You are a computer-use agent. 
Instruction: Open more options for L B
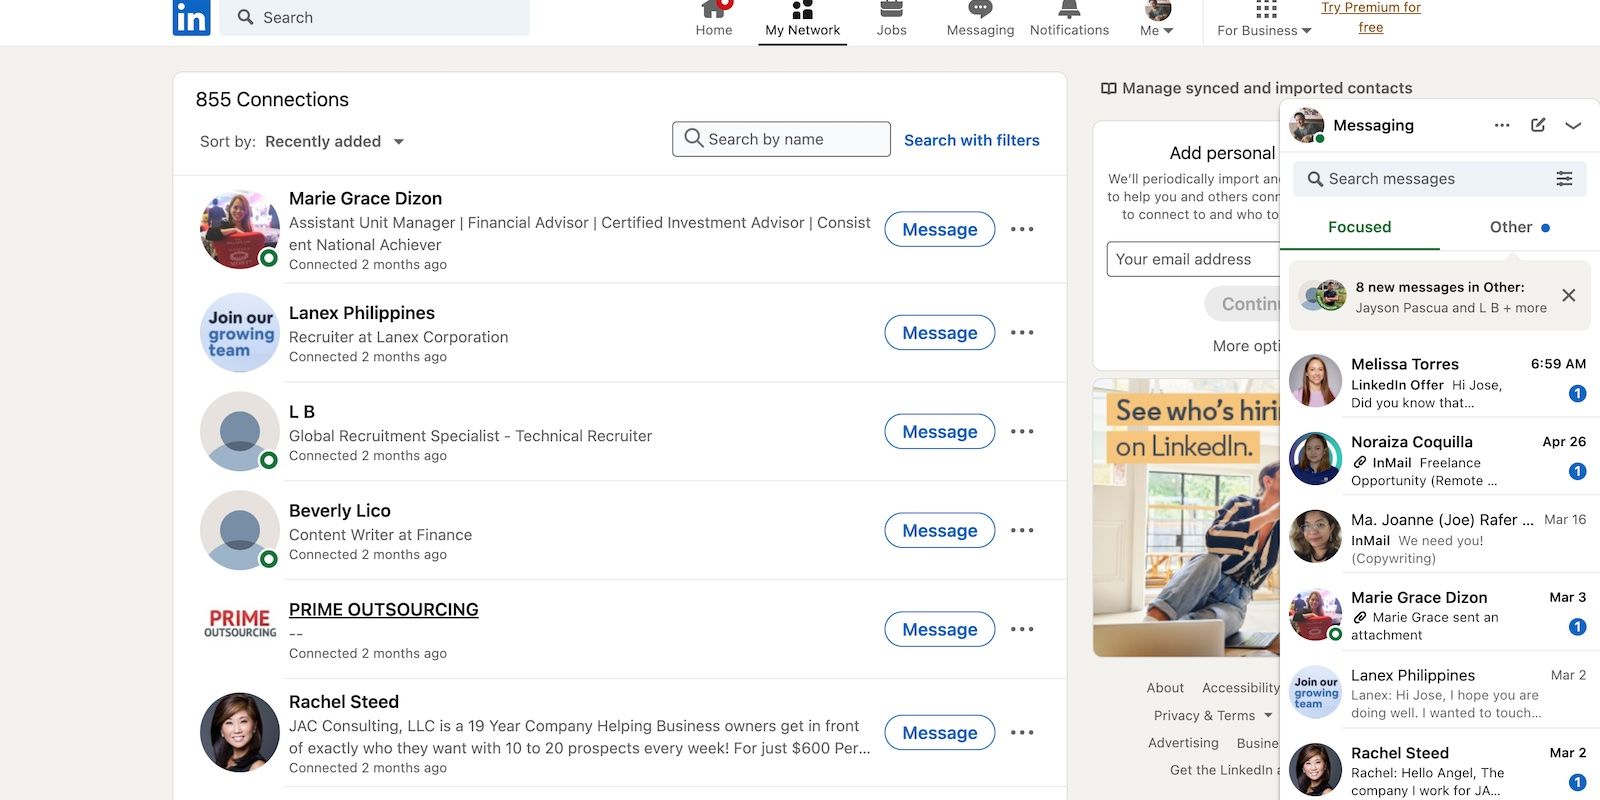point(1022,431)
